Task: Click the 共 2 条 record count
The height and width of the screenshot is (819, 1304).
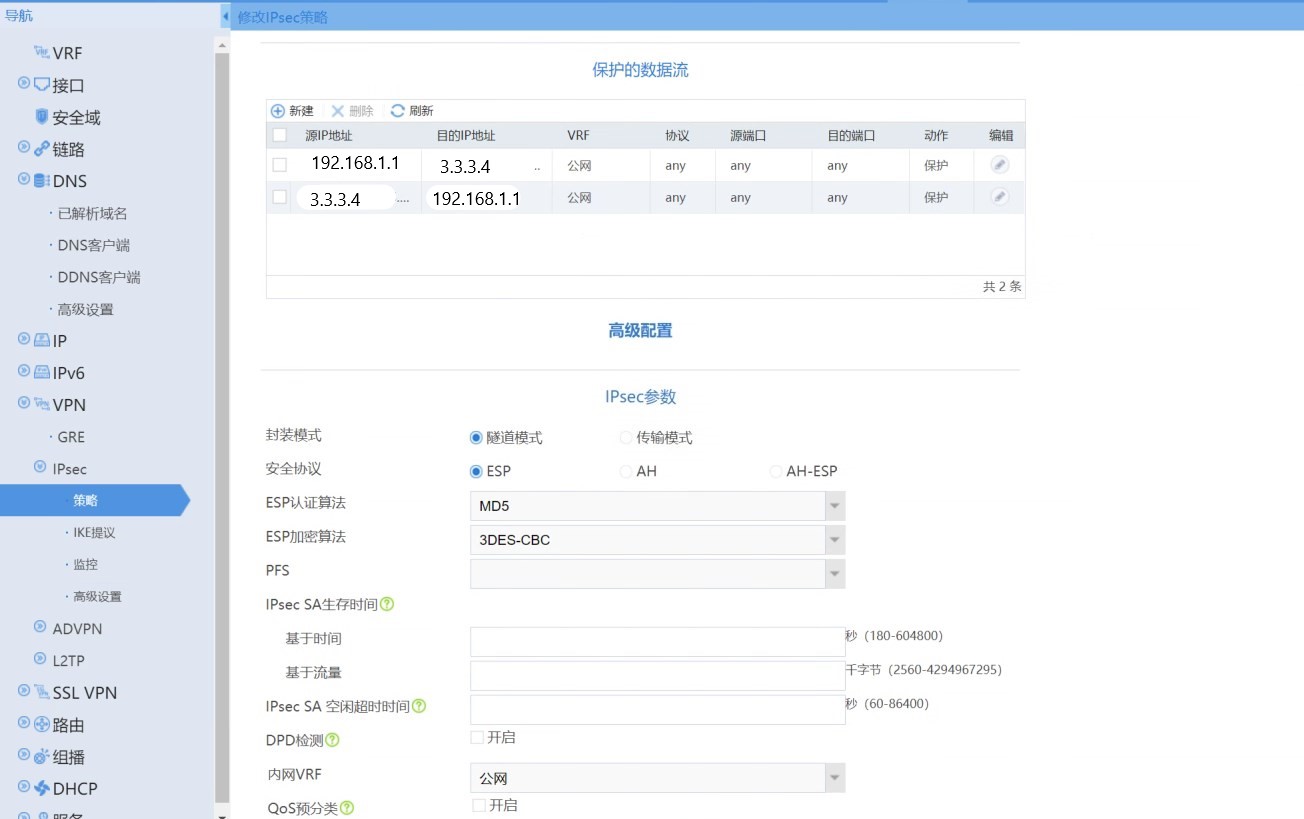Action: coord(1002,287)
